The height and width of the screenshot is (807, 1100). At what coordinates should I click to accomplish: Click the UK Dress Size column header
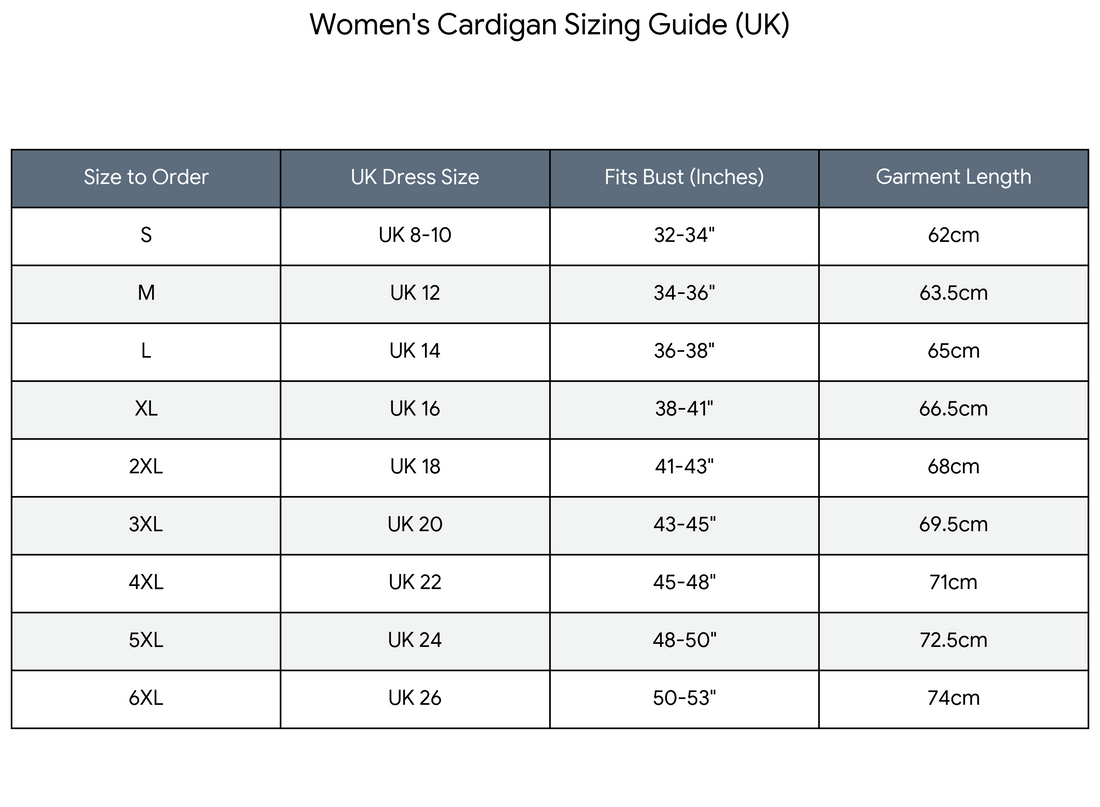click(x=415, y=178)
